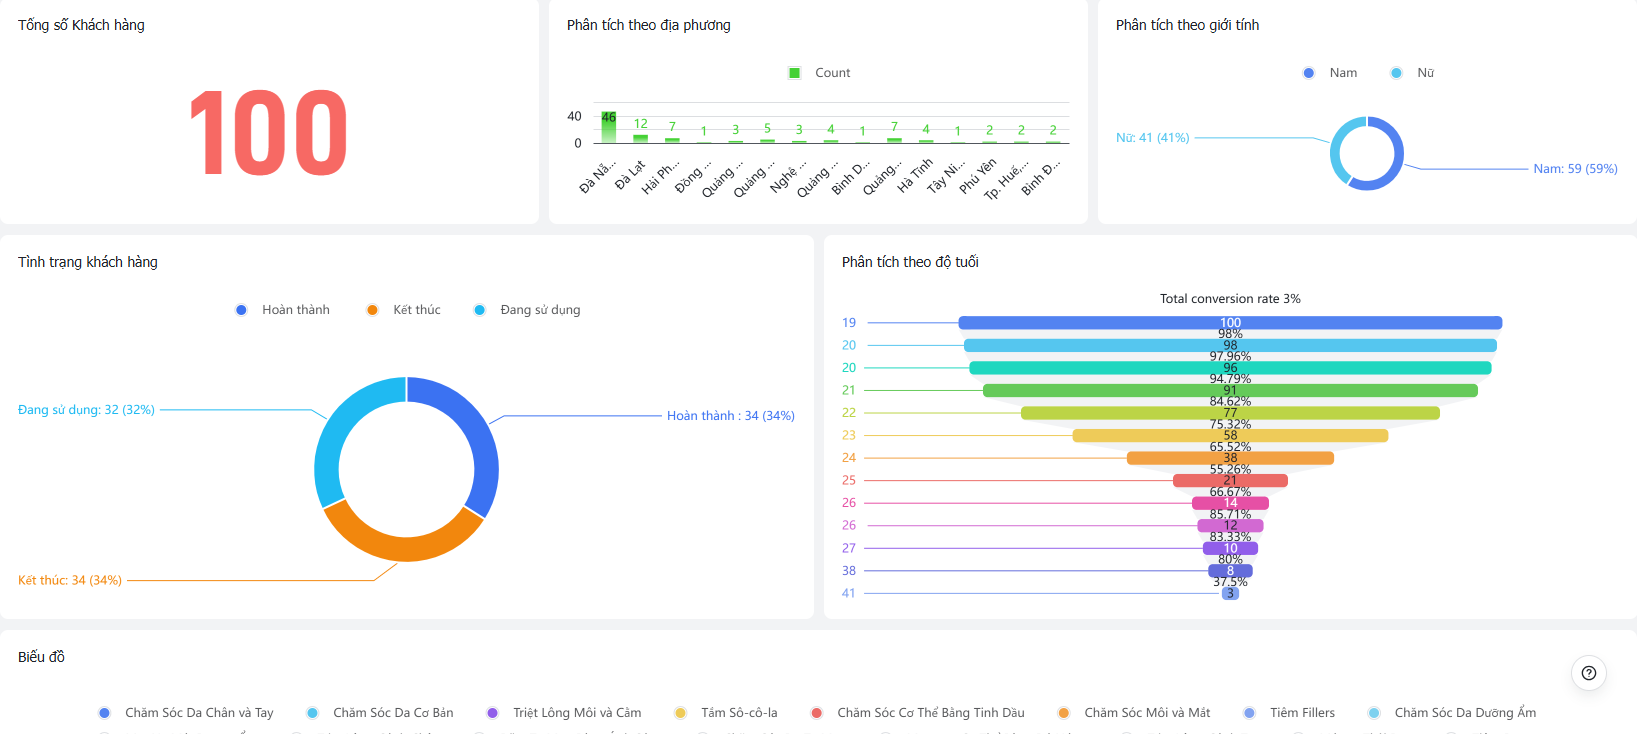
Task: Click the funnel age label 41
Action: [x=849, y=593]
